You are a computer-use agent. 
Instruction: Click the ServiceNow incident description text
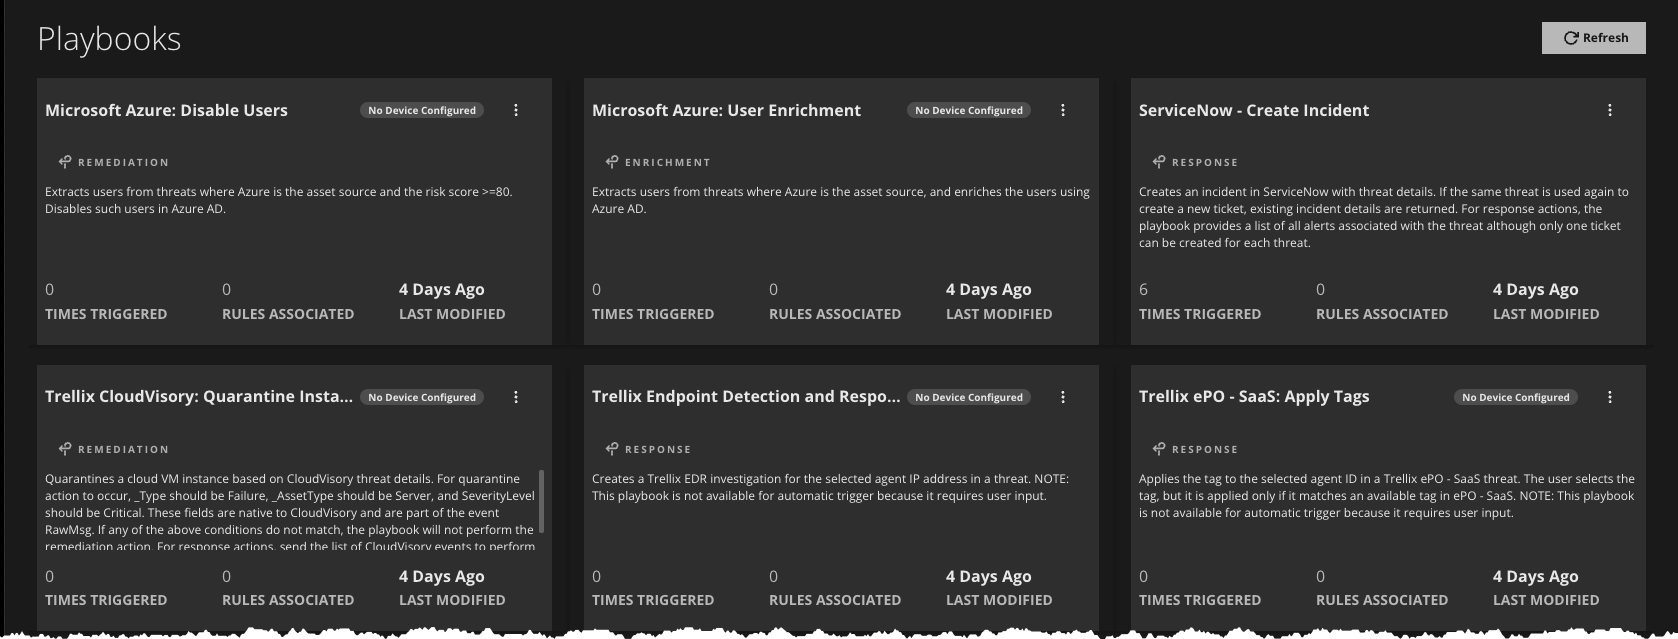(x=1384, y=217)
